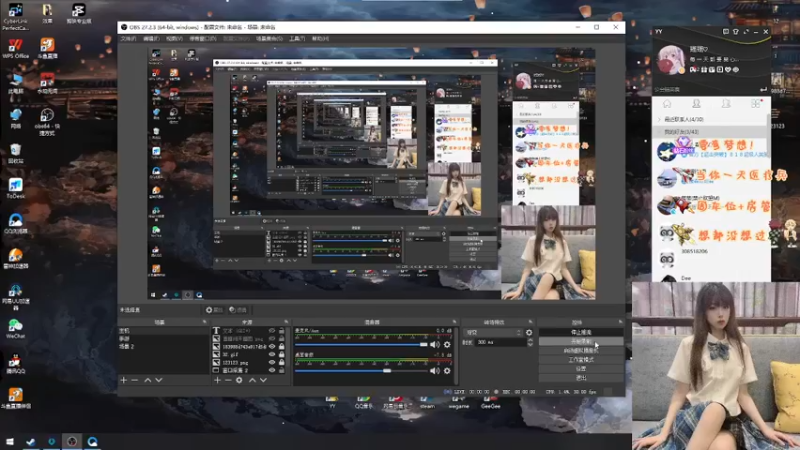
Task: Open the ToDesk desktop icon
Action: pyautogui.click(x=15, y=188)
